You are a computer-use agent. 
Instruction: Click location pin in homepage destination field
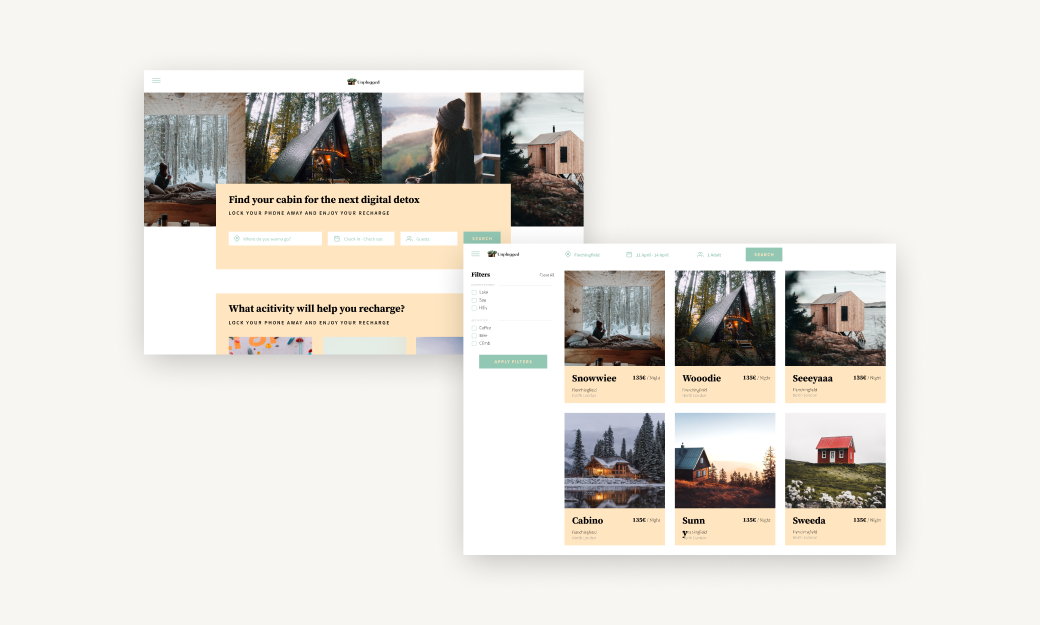(x=237, y=239)
